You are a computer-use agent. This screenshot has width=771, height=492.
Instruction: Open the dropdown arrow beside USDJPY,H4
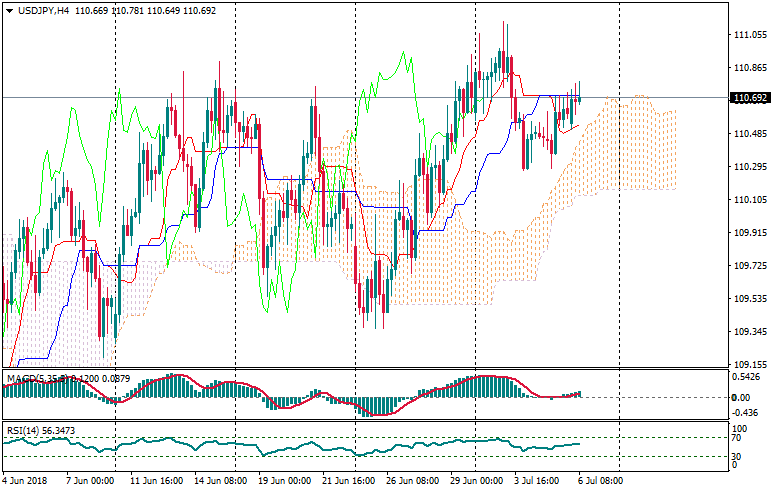pos(9,10)
